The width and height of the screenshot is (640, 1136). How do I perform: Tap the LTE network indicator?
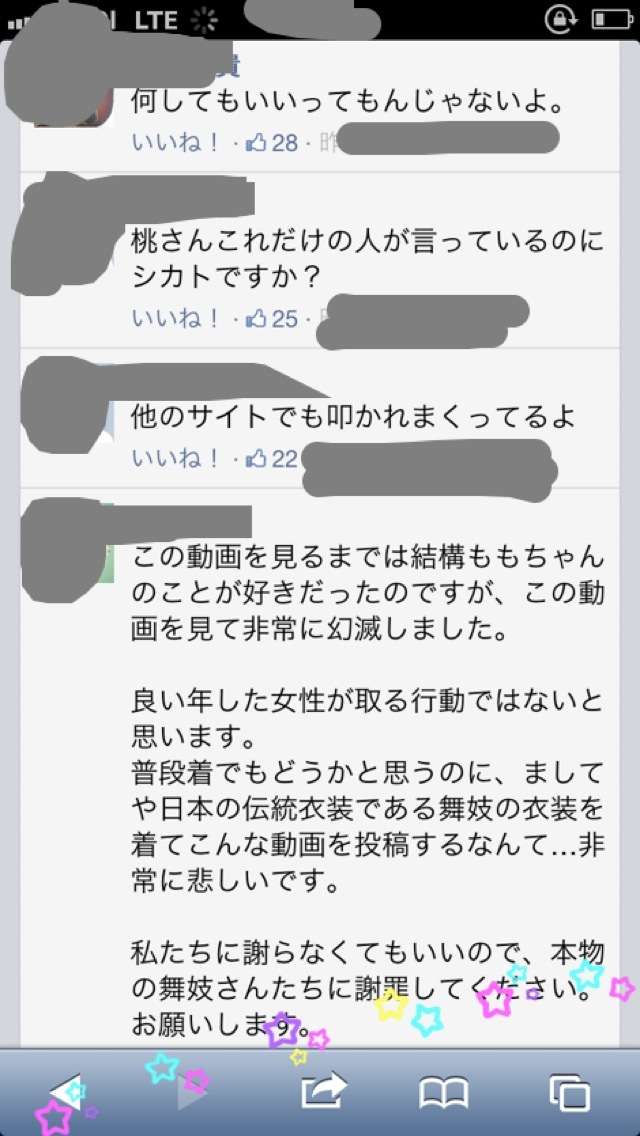156,20
